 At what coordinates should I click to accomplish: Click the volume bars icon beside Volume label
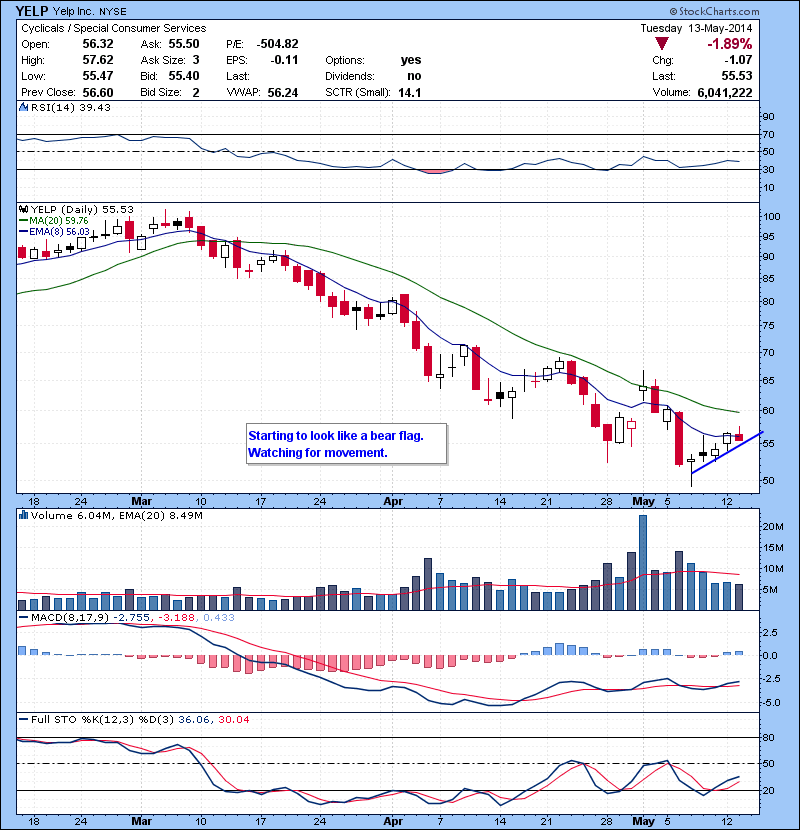tap(23, 515)
